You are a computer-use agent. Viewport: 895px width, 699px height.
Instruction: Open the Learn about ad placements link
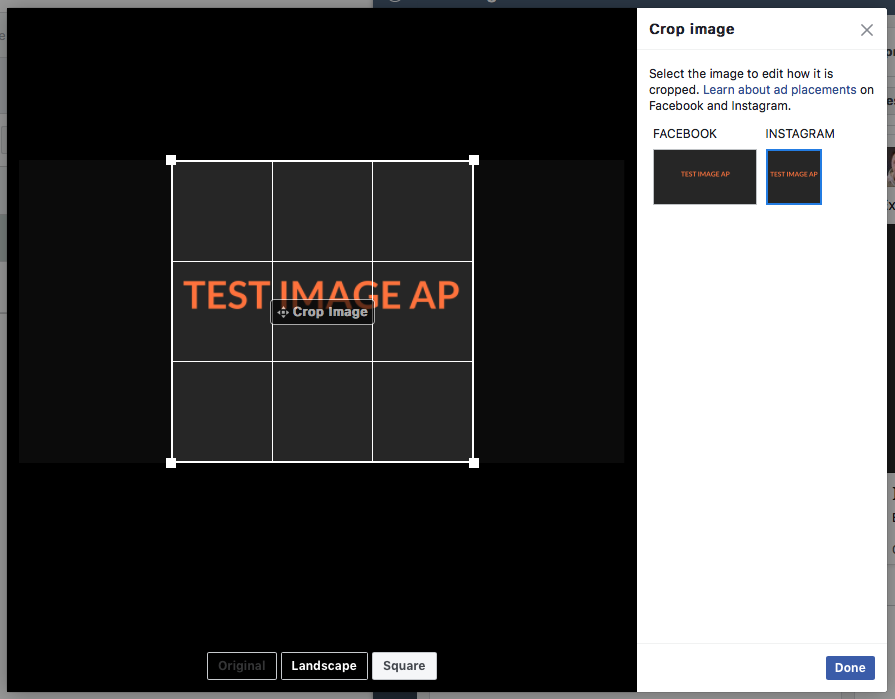click(779, 90)
